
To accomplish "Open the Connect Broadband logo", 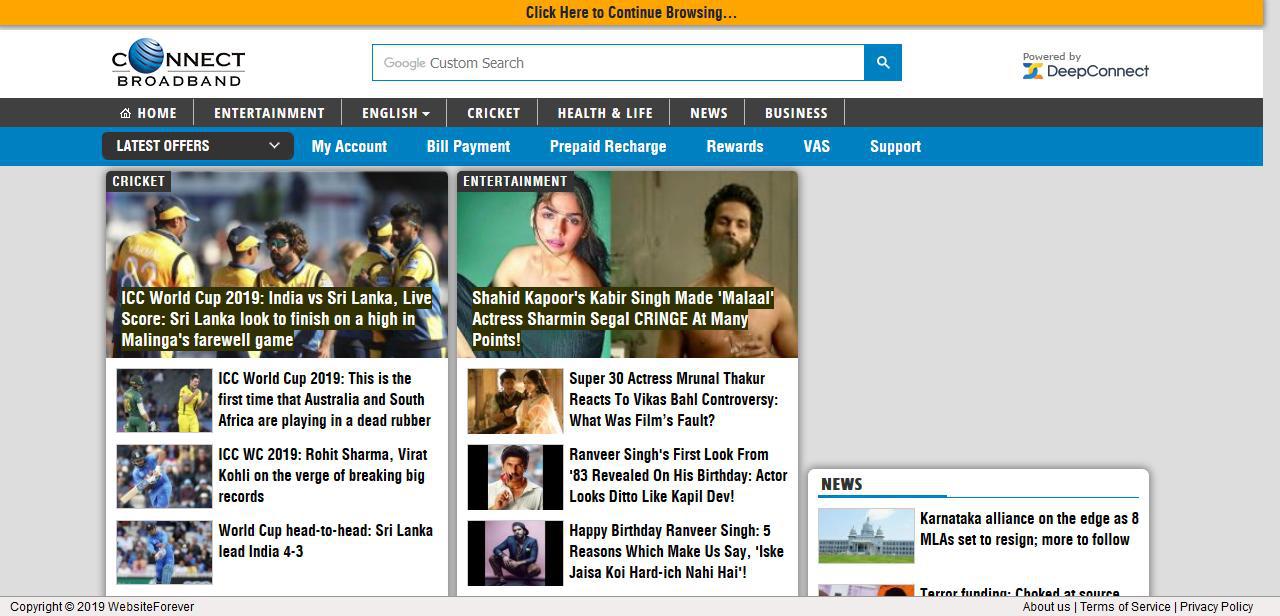I will click(x=178, y=62).
